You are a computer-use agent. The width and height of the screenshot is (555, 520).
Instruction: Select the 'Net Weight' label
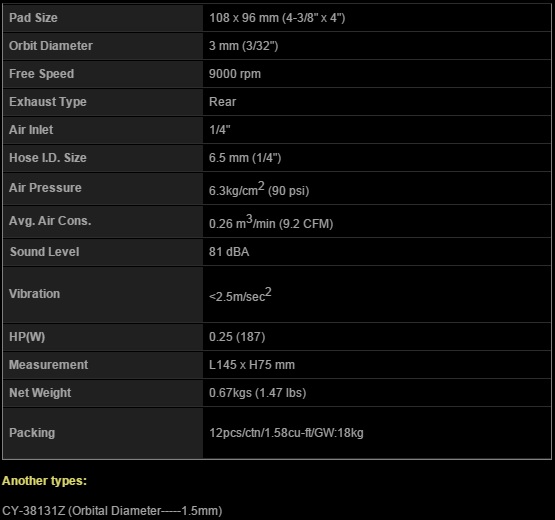(40, 393)
